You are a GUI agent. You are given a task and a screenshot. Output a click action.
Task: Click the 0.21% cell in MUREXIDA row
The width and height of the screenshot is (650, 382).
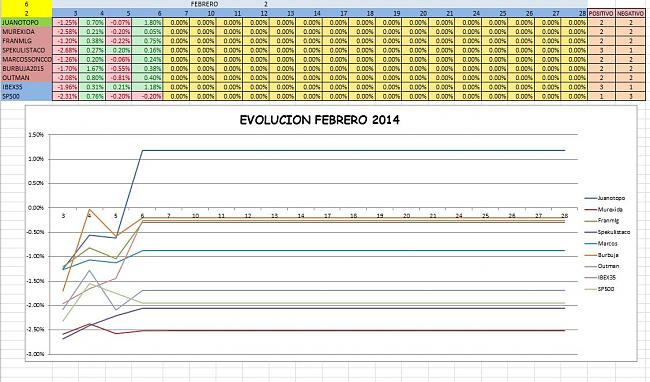92,31
